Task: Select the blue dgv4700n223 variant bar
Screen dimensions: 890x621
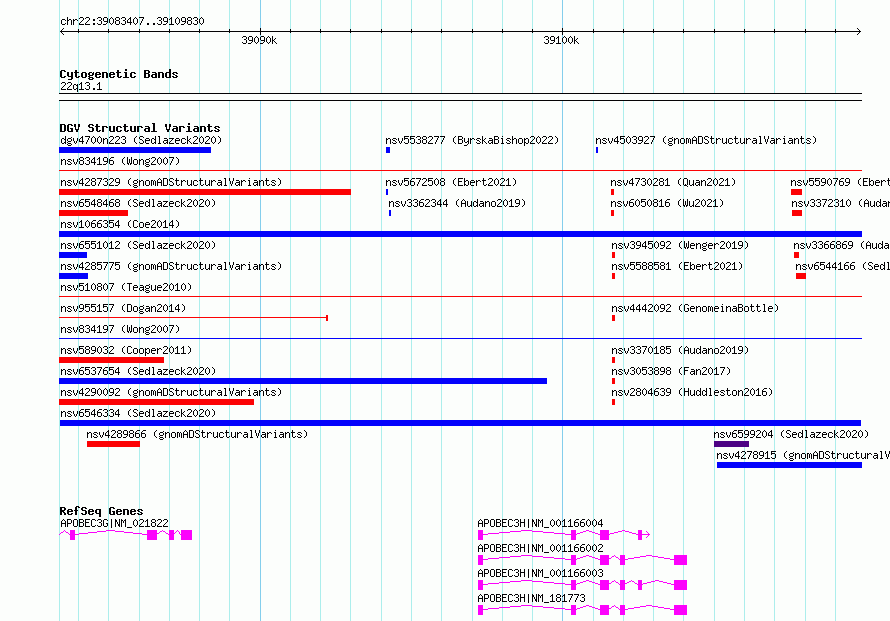Action: (135, 150)
